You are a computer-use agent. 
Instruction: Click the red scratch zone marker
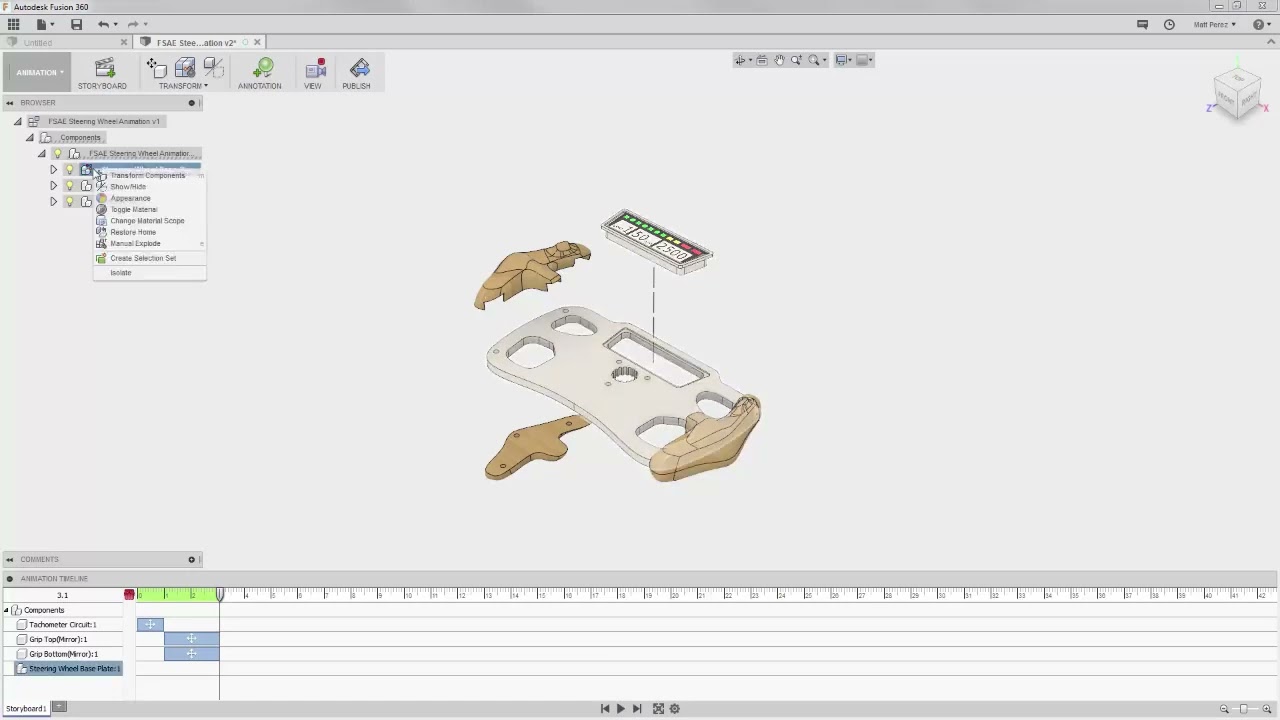click(129, 595)
